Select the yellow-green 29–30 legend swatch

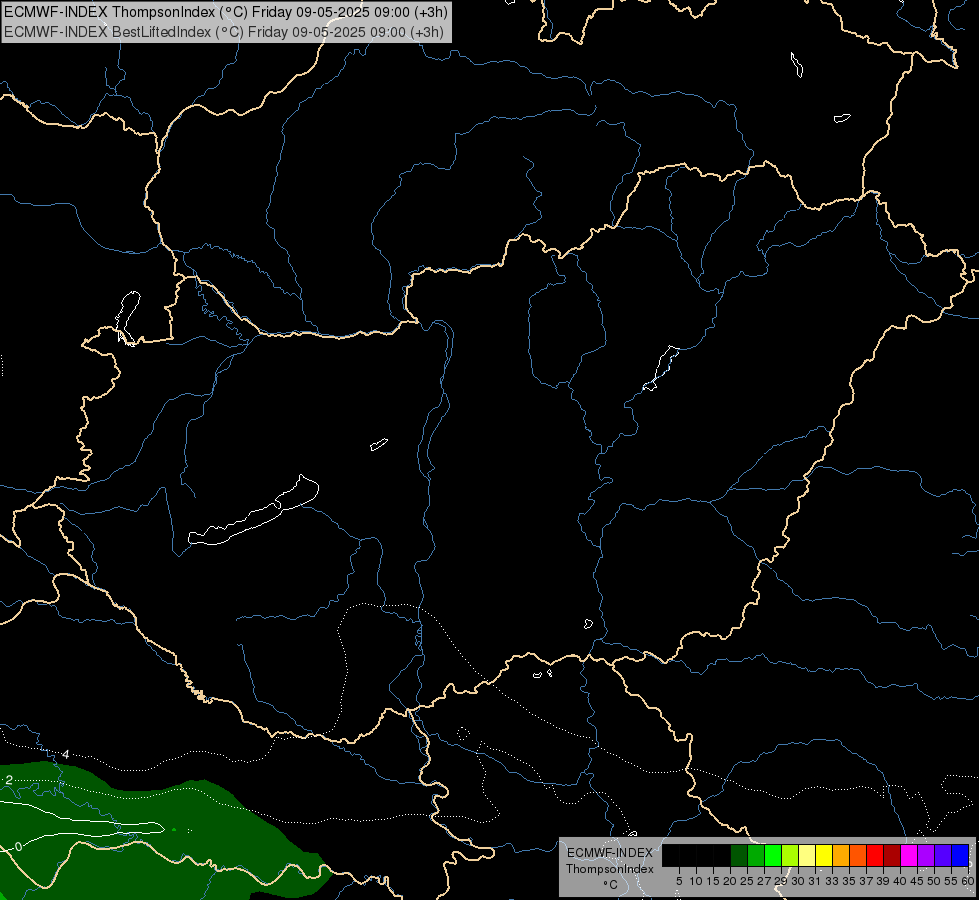point(790,855)
